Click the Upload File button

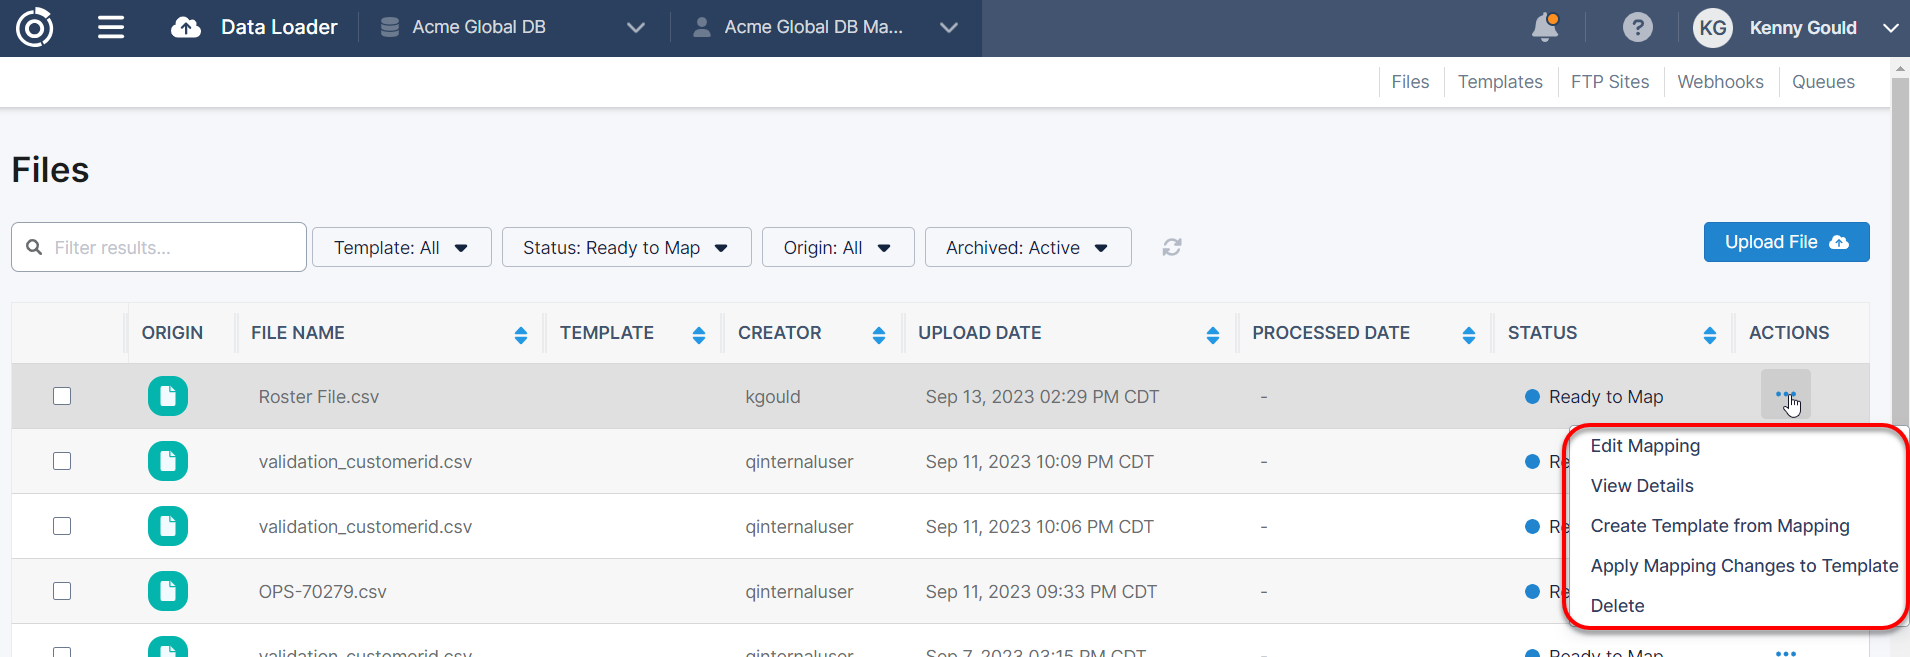tap(1786, 242)
